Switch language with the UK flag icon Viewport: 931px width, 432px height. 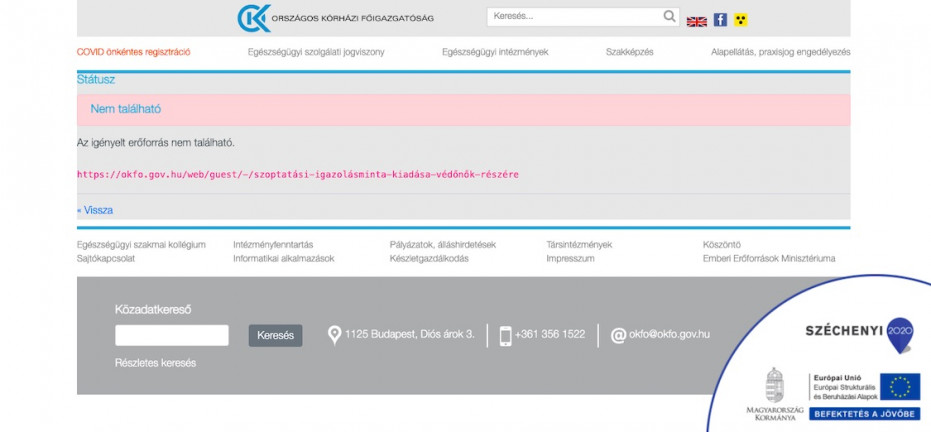[696, 21]
